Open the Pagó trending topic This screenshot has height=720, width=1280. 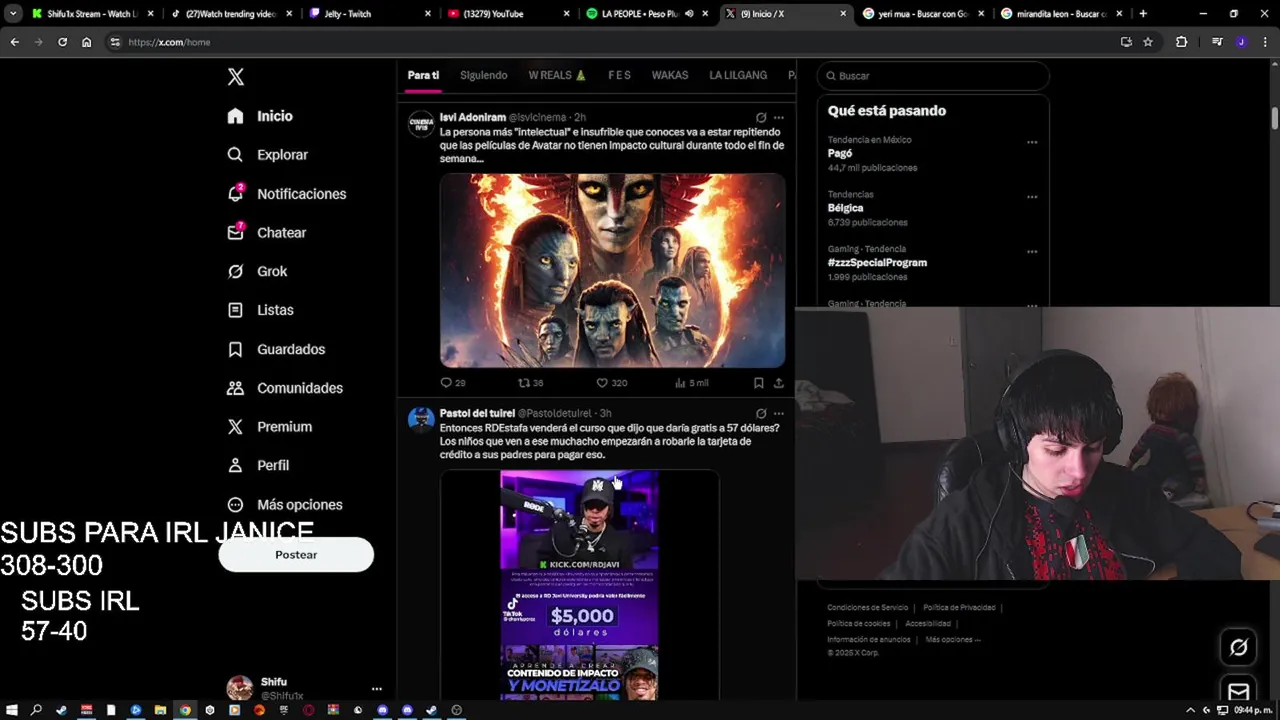840,153
